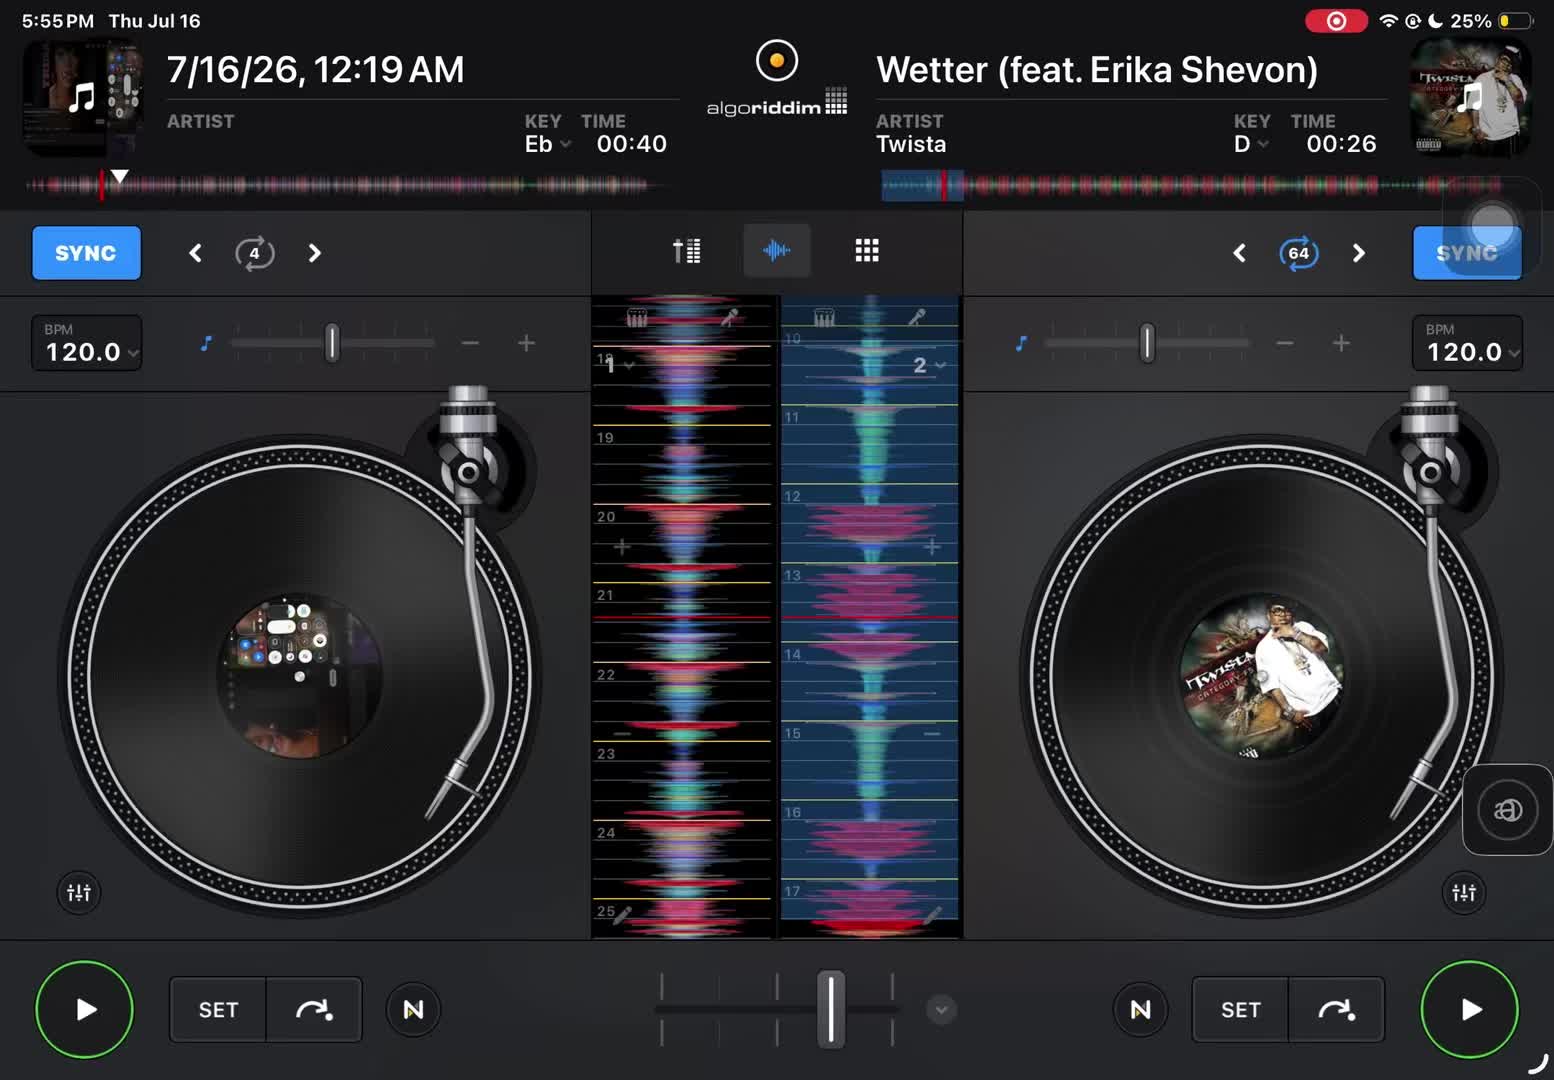Open left deck EQ mixer controls icon
This screenshot has height=1080, width=1554.
79,892
